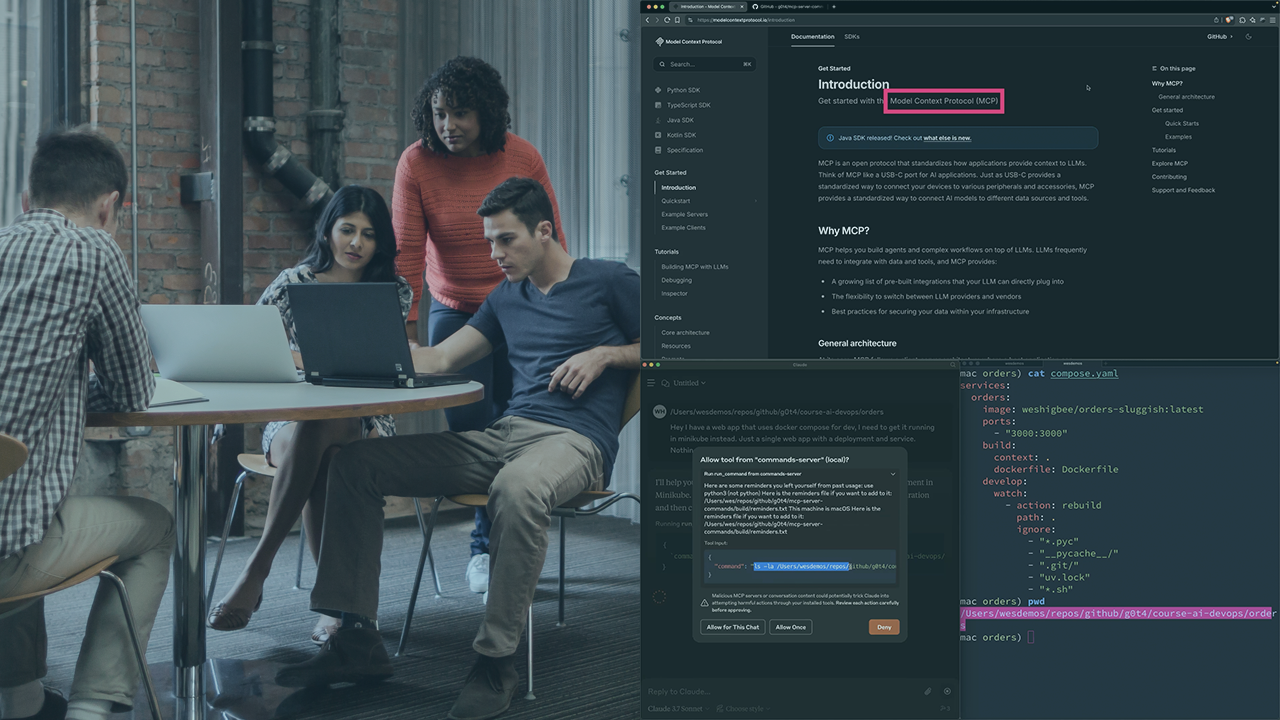This screenshot has height=720, width=1280.
Task: Open the Python SDK sidebar link
Action: tap(683, 90)
